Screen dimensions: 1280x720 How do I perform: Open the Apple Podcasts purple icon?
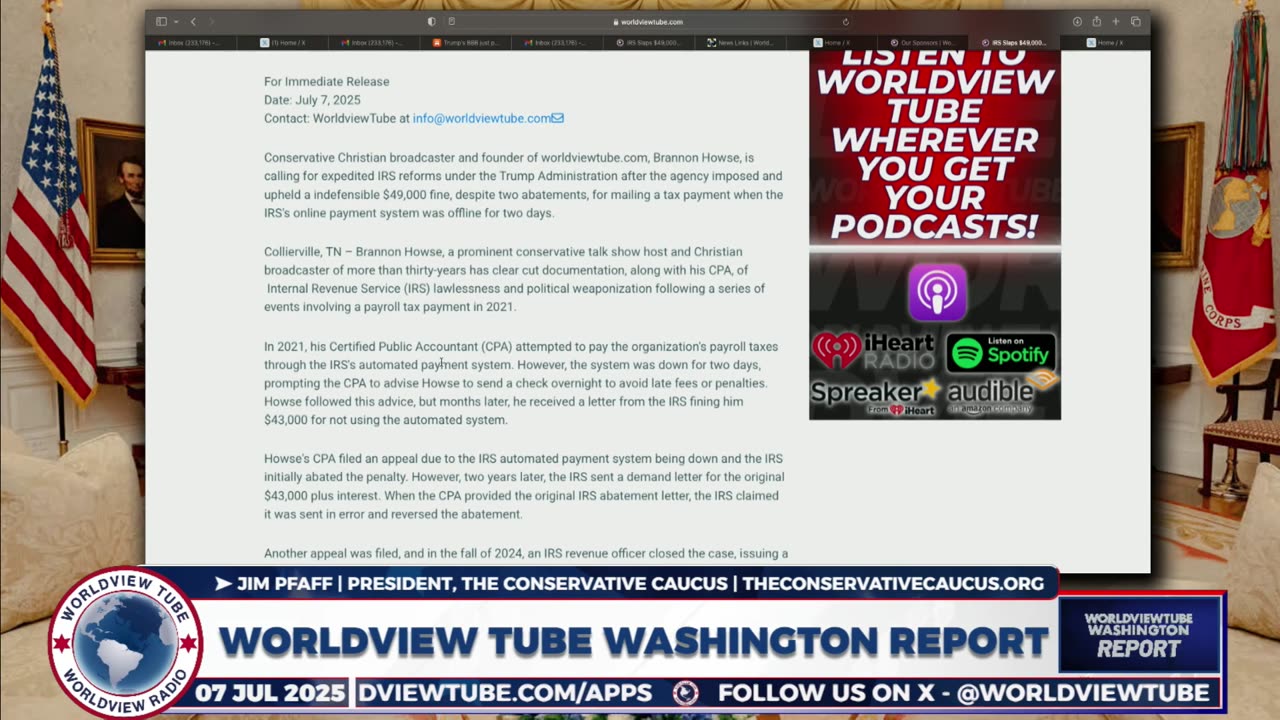click(x=937, y=291)
